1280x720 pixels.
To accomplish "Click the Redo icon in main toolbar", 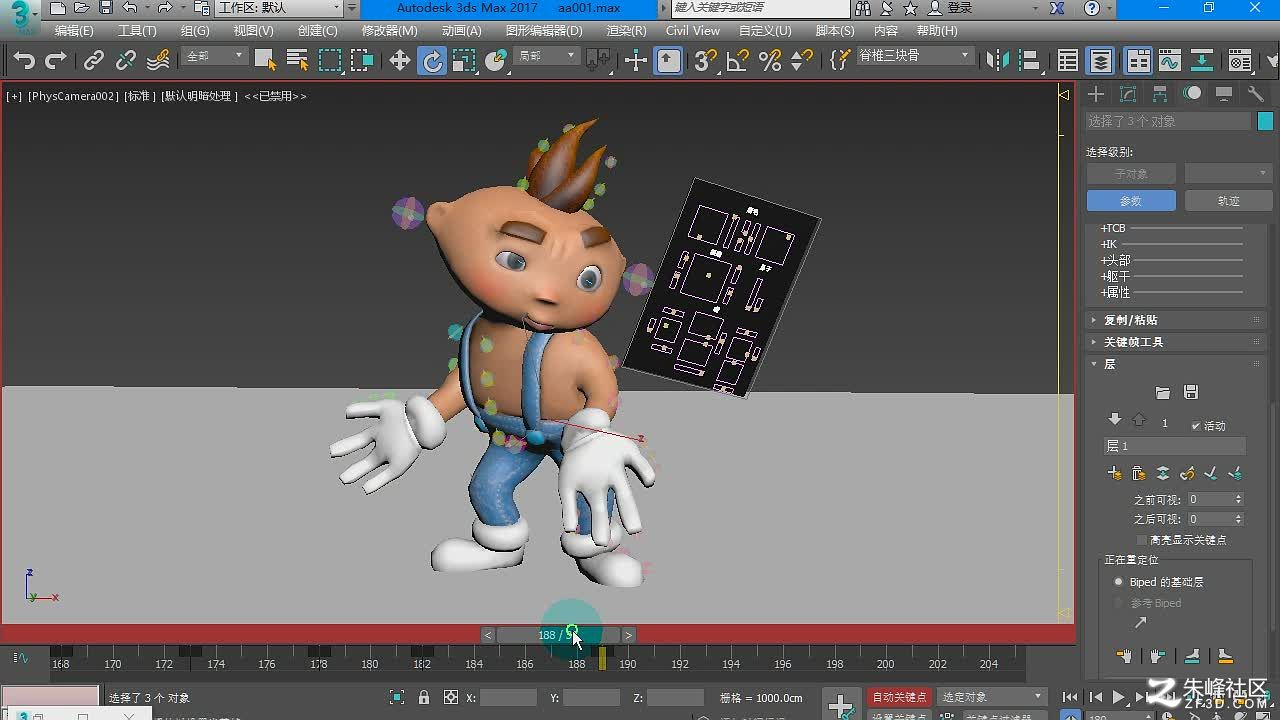I will coord(56,61).
